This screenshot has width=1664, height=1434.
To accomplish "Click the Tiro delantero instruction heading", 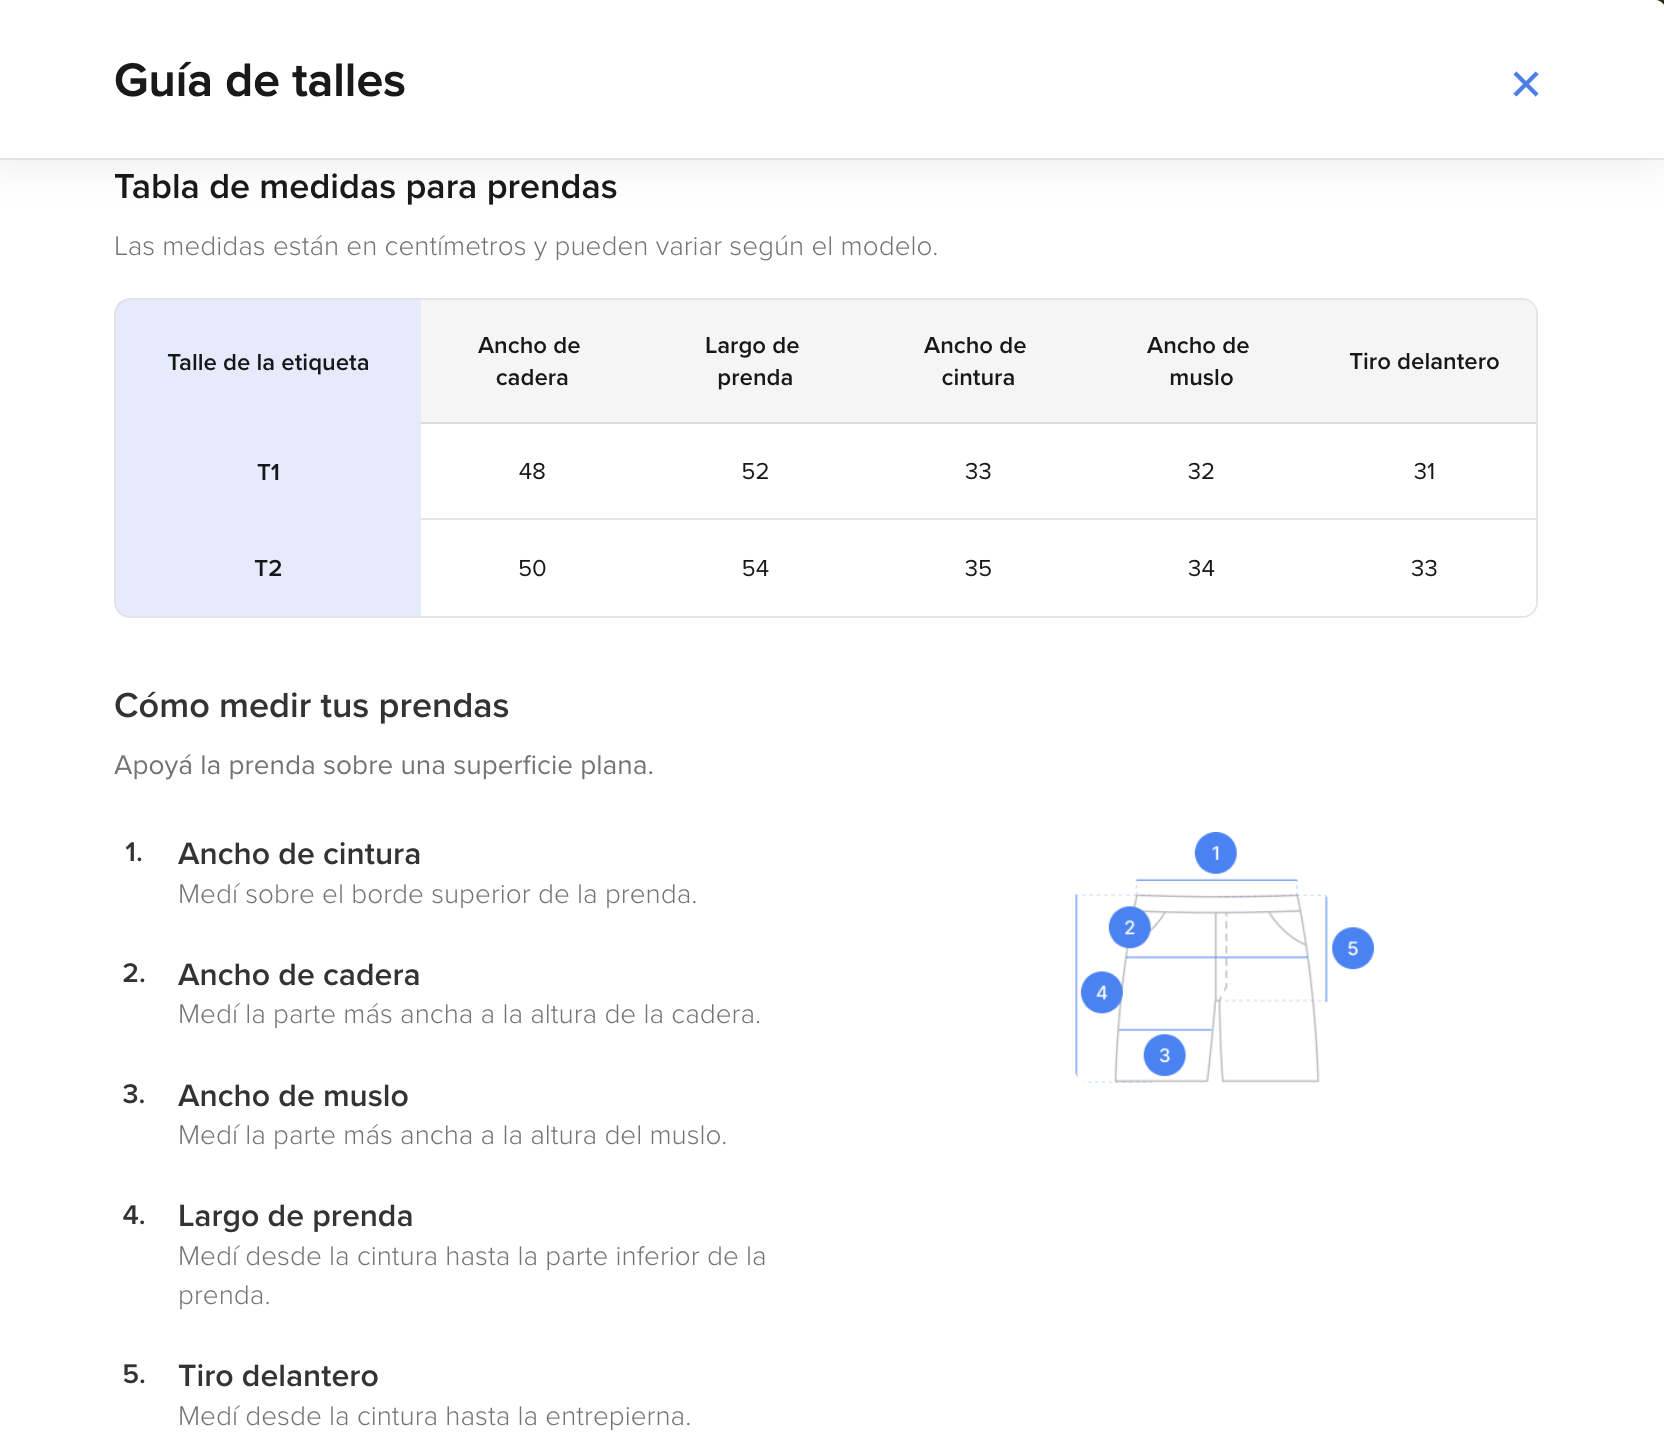I will coord(278,1376).
